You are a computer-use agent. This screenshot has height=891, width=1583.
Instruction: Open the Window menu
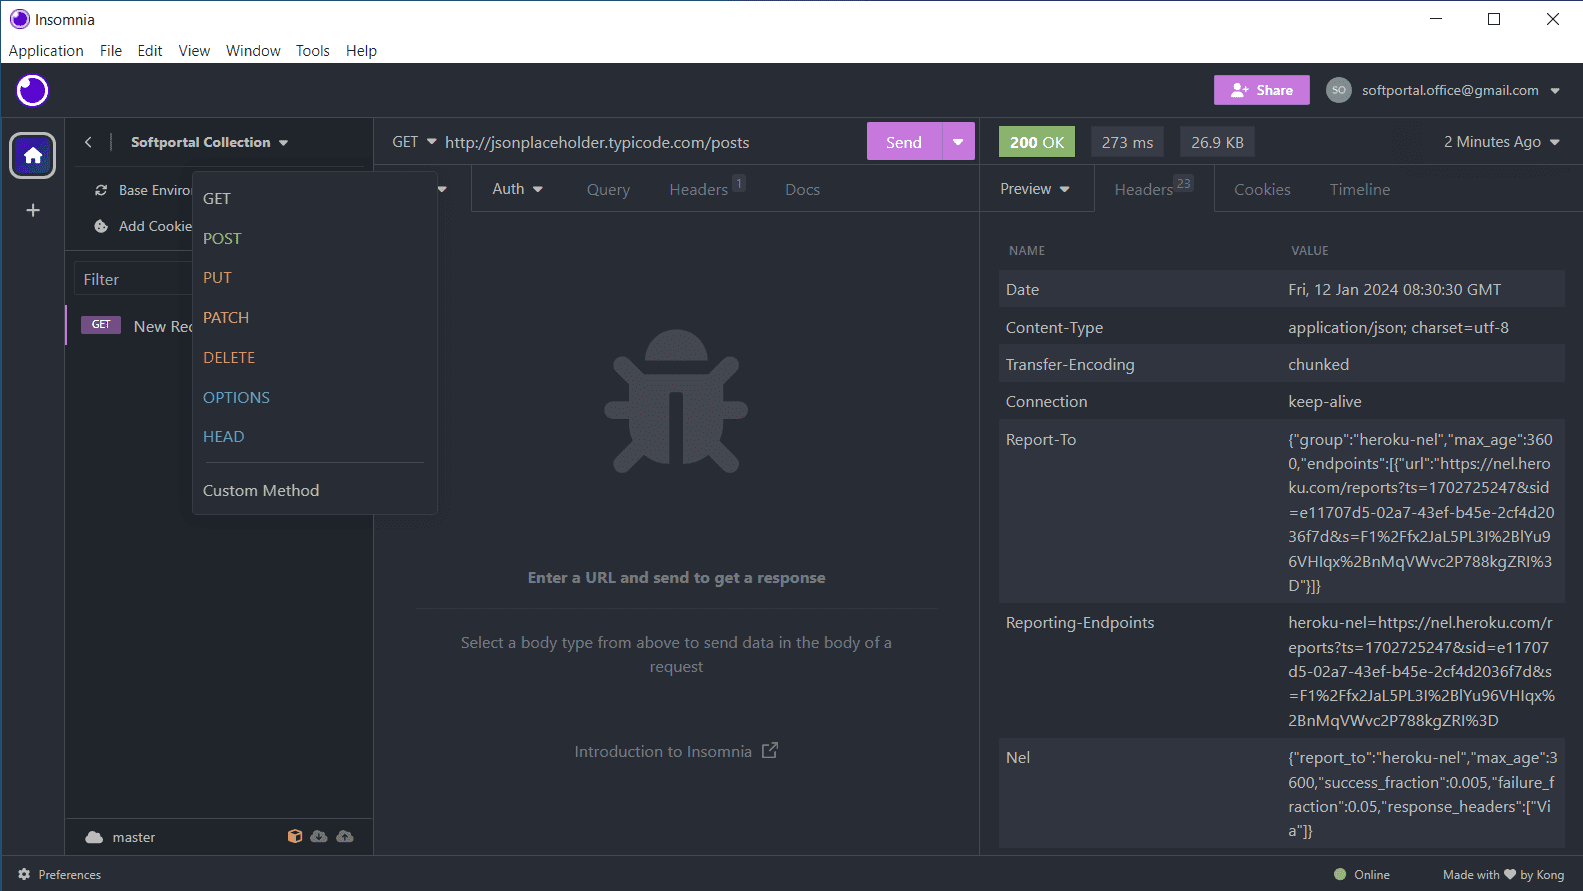point(253,50)
